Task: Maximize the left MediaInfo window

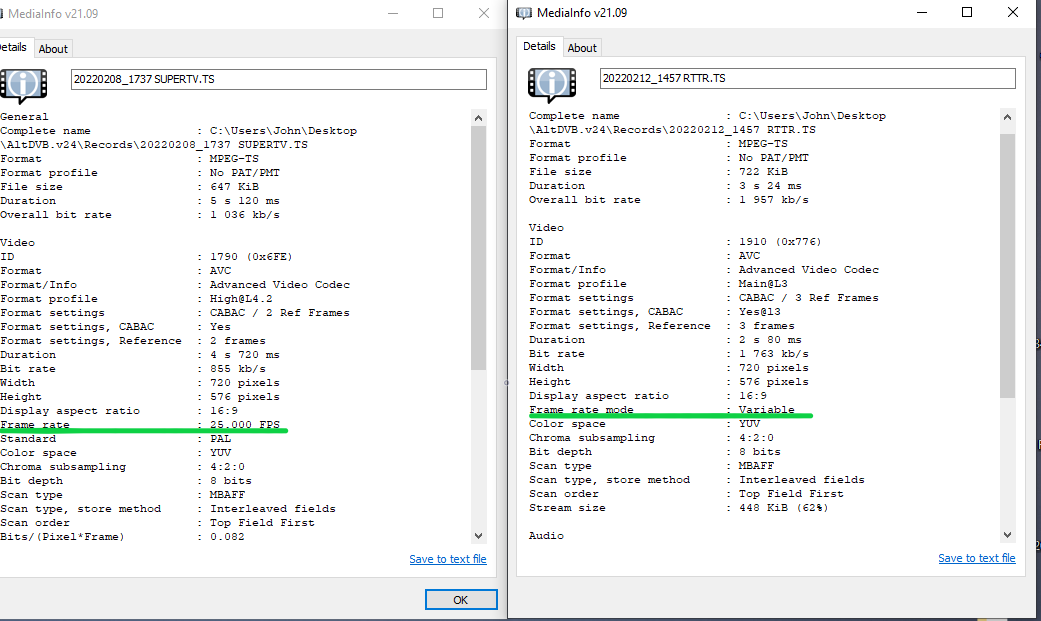Action: (438, 13)
